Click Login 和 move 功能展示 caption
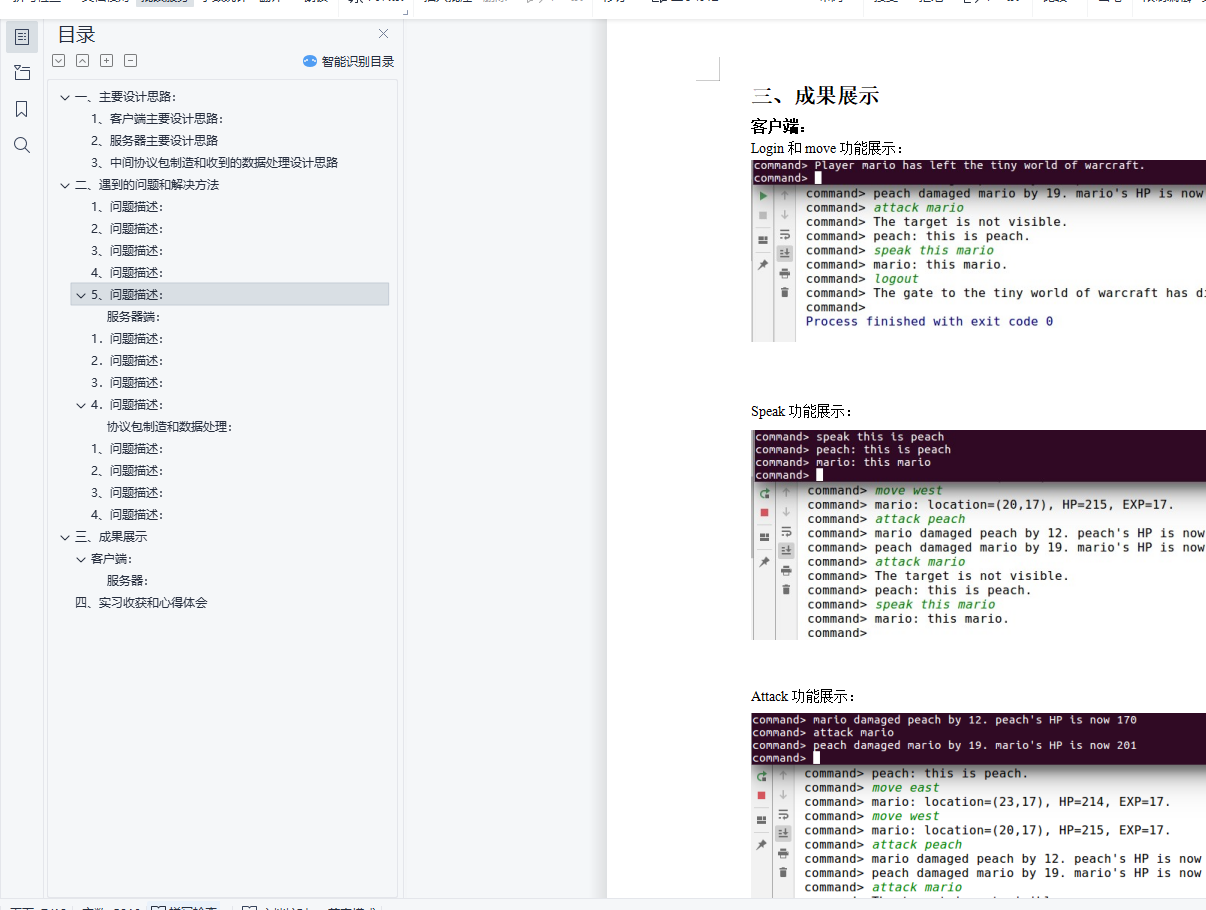Screen dimensions: 1206x910 pos(827,148)
